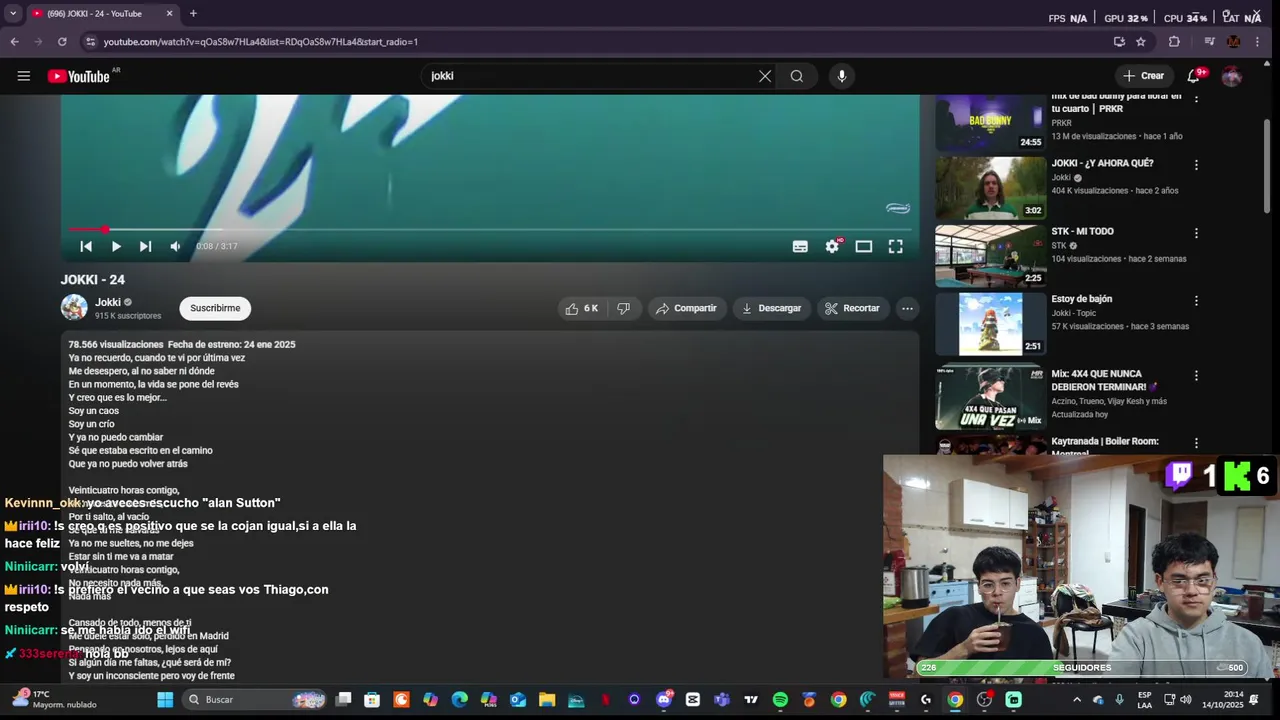Open File Explorer from the taskbar
The height and width of the screenshot is (720, 1280).
[x=547, y=700]
